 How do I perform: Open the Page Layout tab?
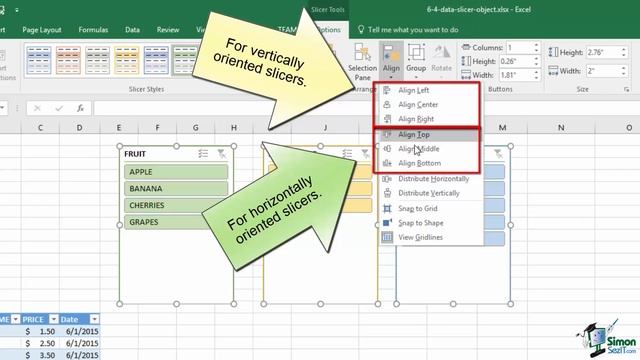tap(42, 30)
